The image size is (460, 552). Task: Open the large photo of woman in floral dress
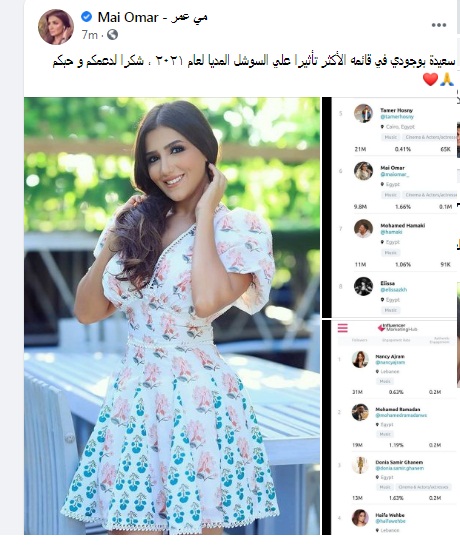(172, 316)
